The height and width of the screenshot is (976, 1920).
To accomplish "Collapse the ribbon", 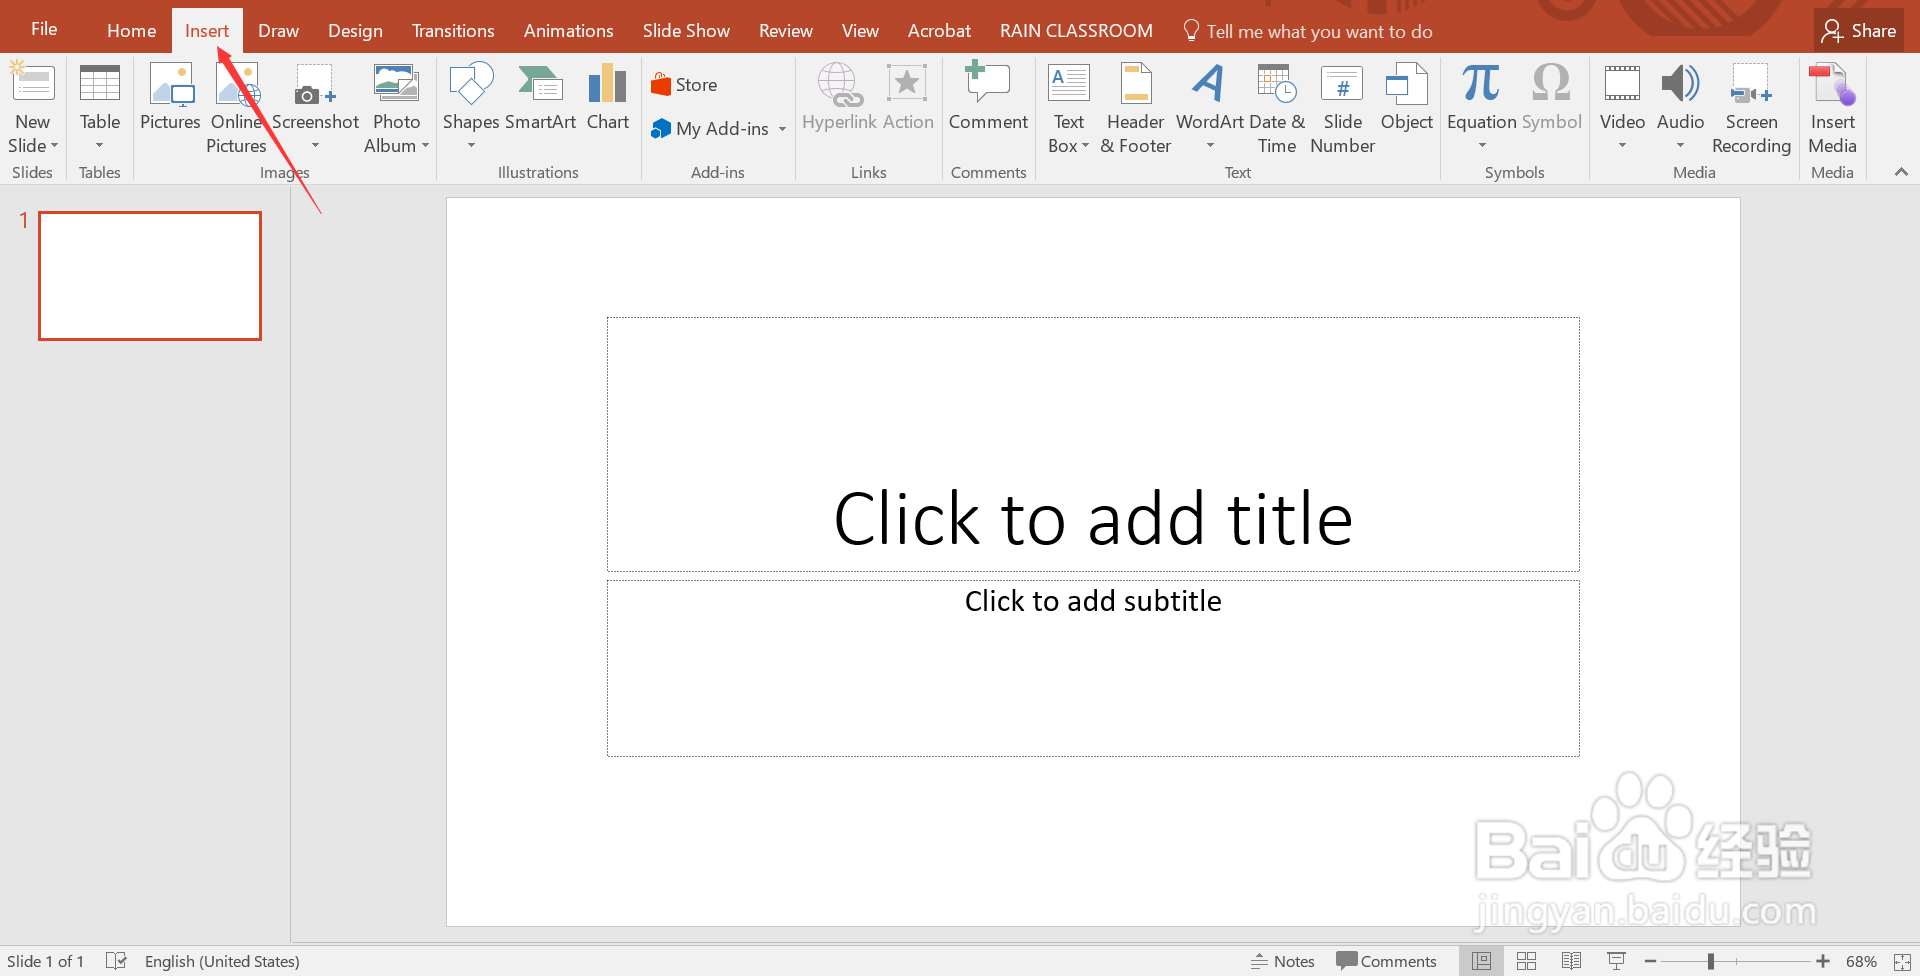I will 1901,172.
